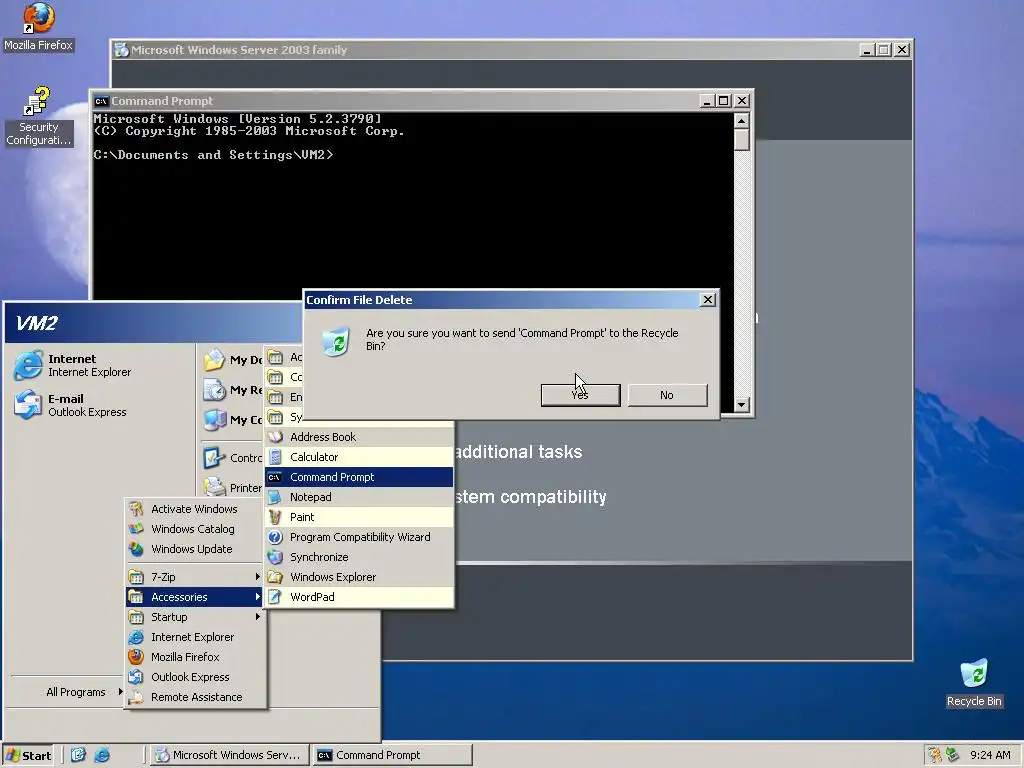Select Command Prompt in the Accessories menu
This screenshot has width=1024, height=768.
click(359, 477)
